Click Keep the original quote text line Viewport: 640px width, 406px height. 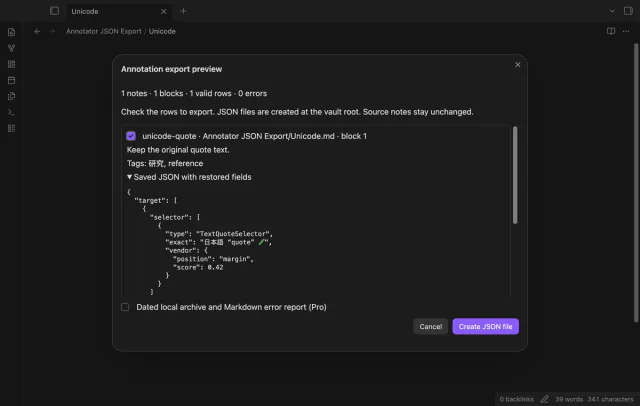178,150
